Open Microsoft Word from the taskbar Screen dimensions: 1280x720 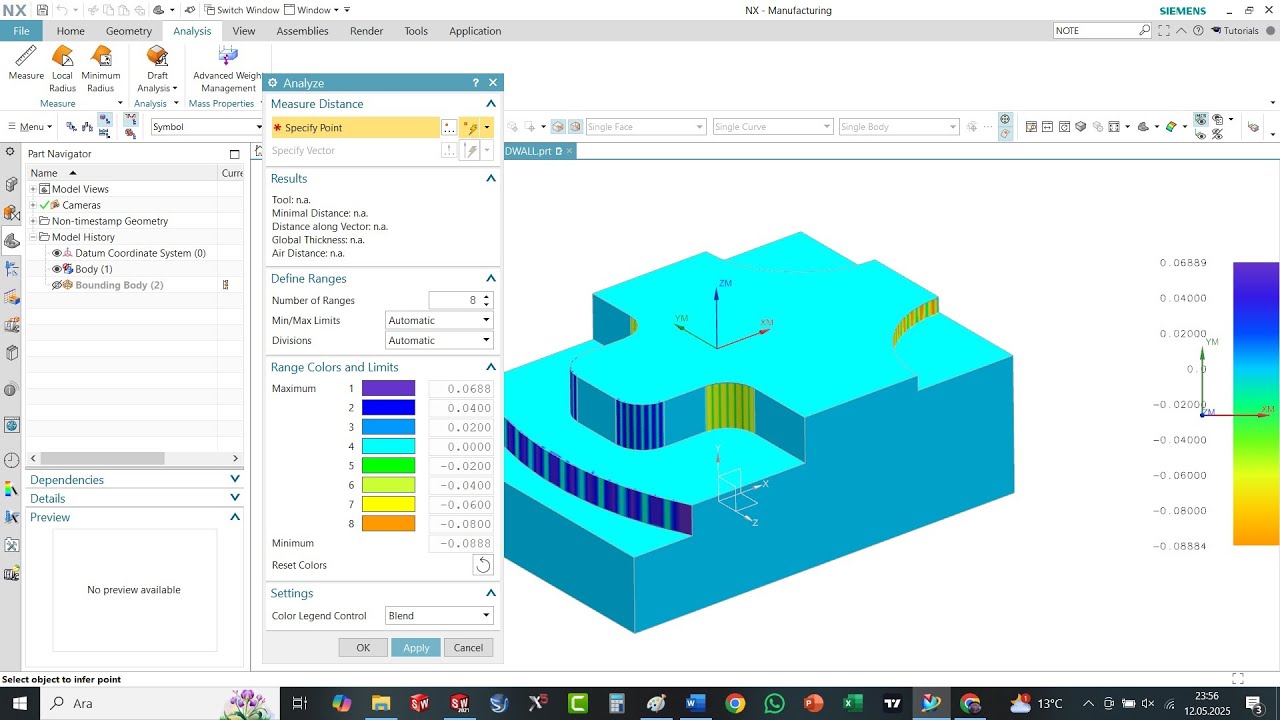click(695, 703)
